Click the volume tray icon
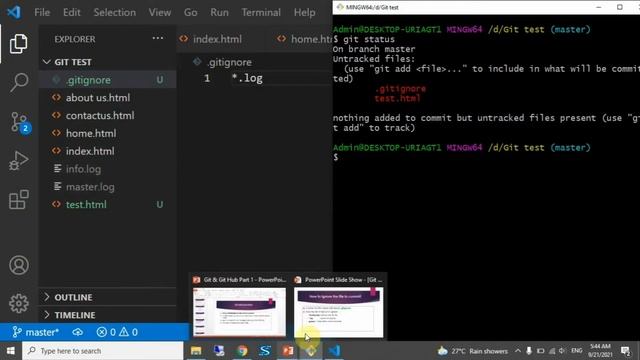This screenshot has width=640, height=360. [562, 351]
